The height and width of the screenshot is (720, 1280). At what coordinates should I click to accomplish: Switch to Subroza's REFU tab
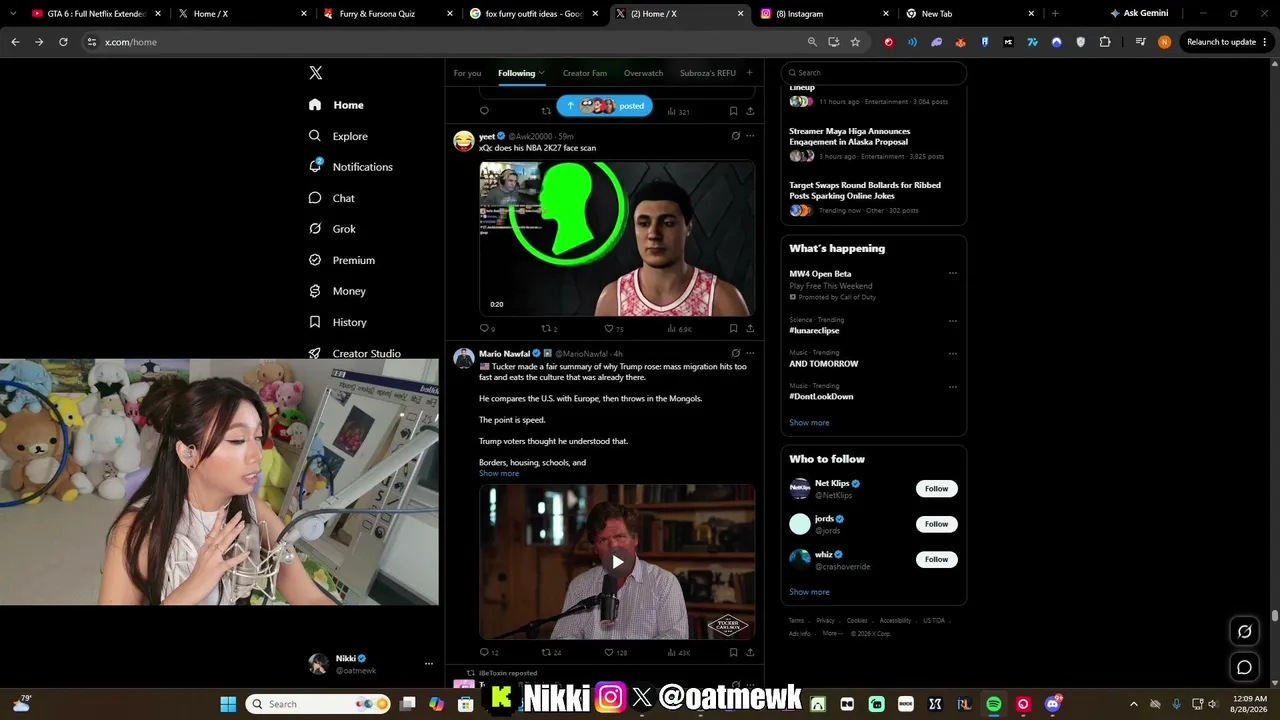click(x=708, y=73)
